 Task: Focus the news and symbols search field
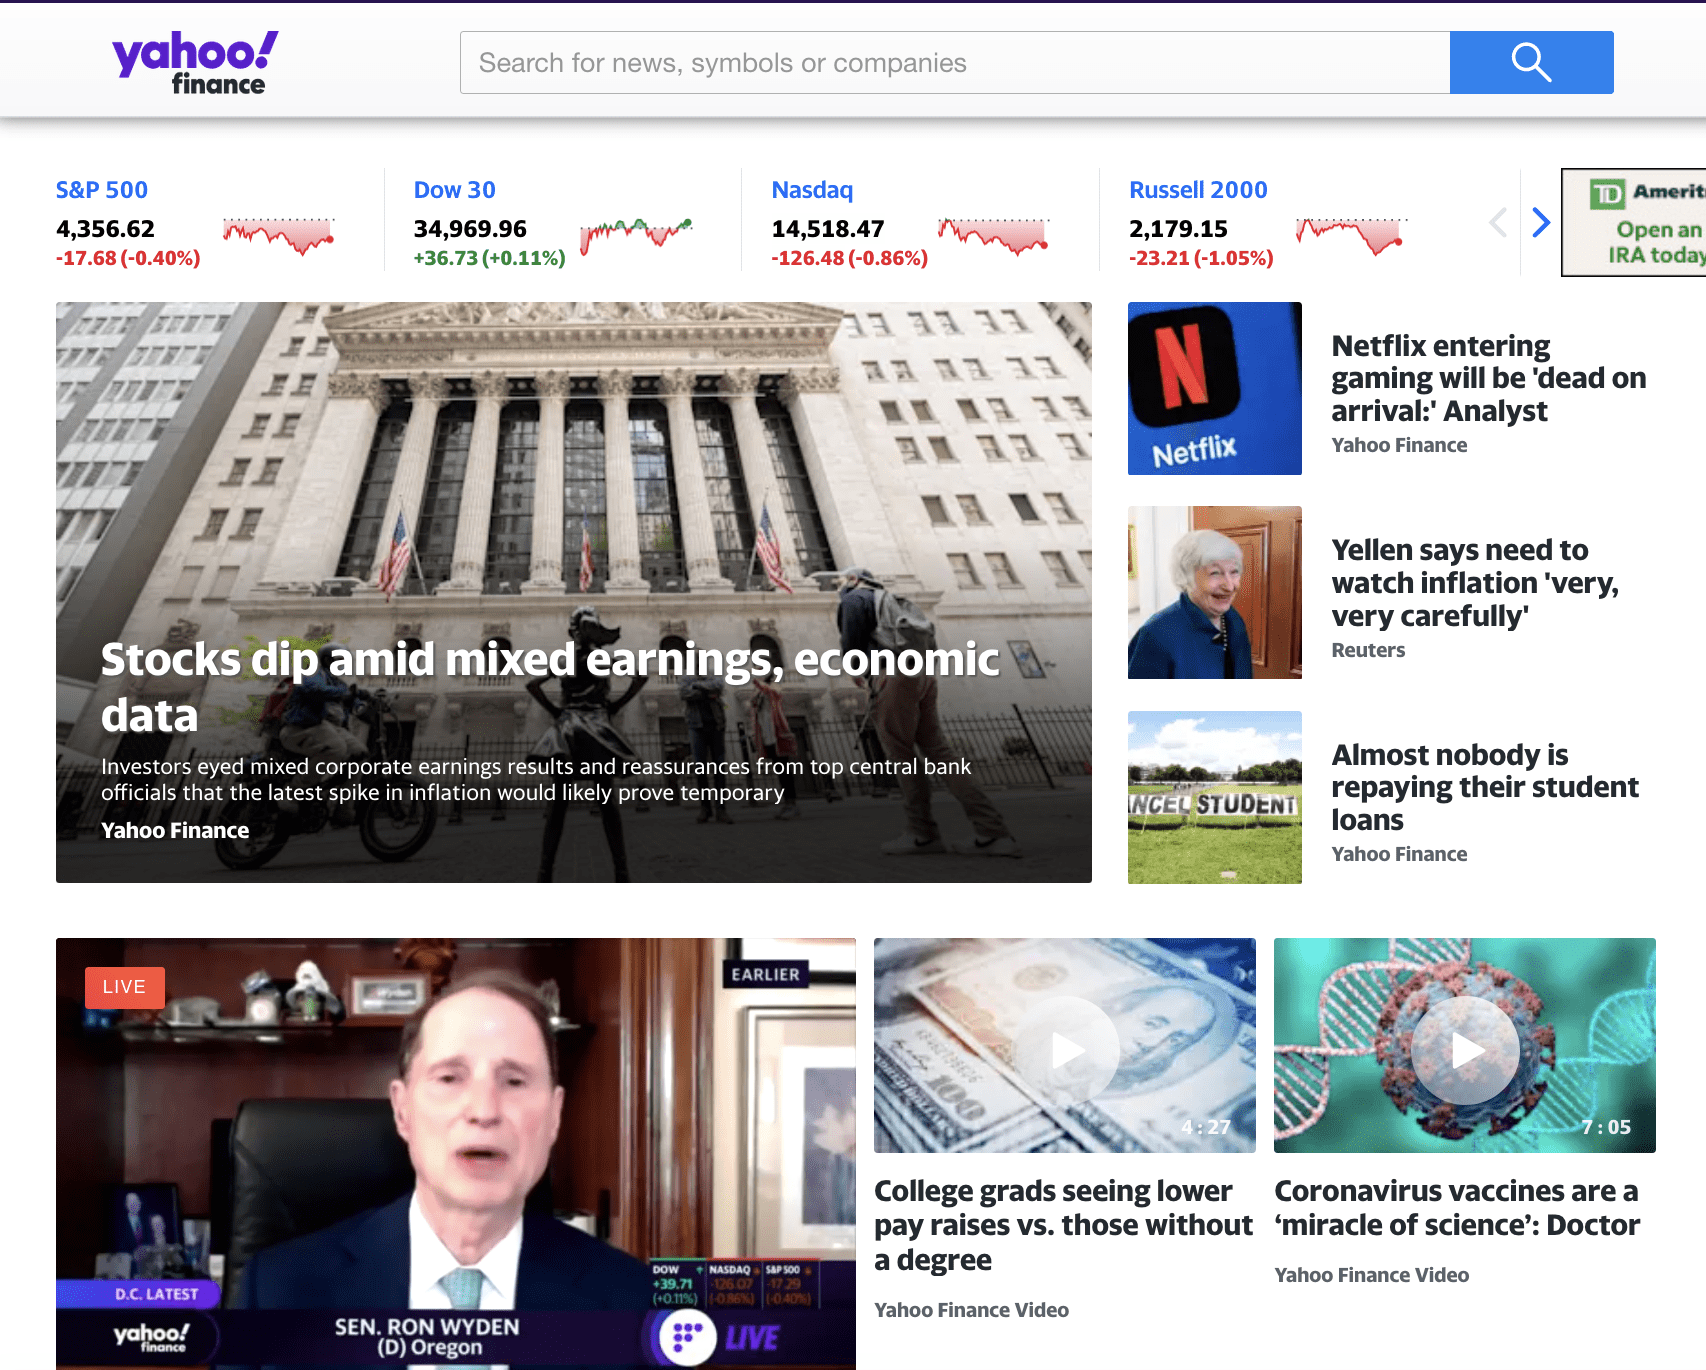(955, 63)
